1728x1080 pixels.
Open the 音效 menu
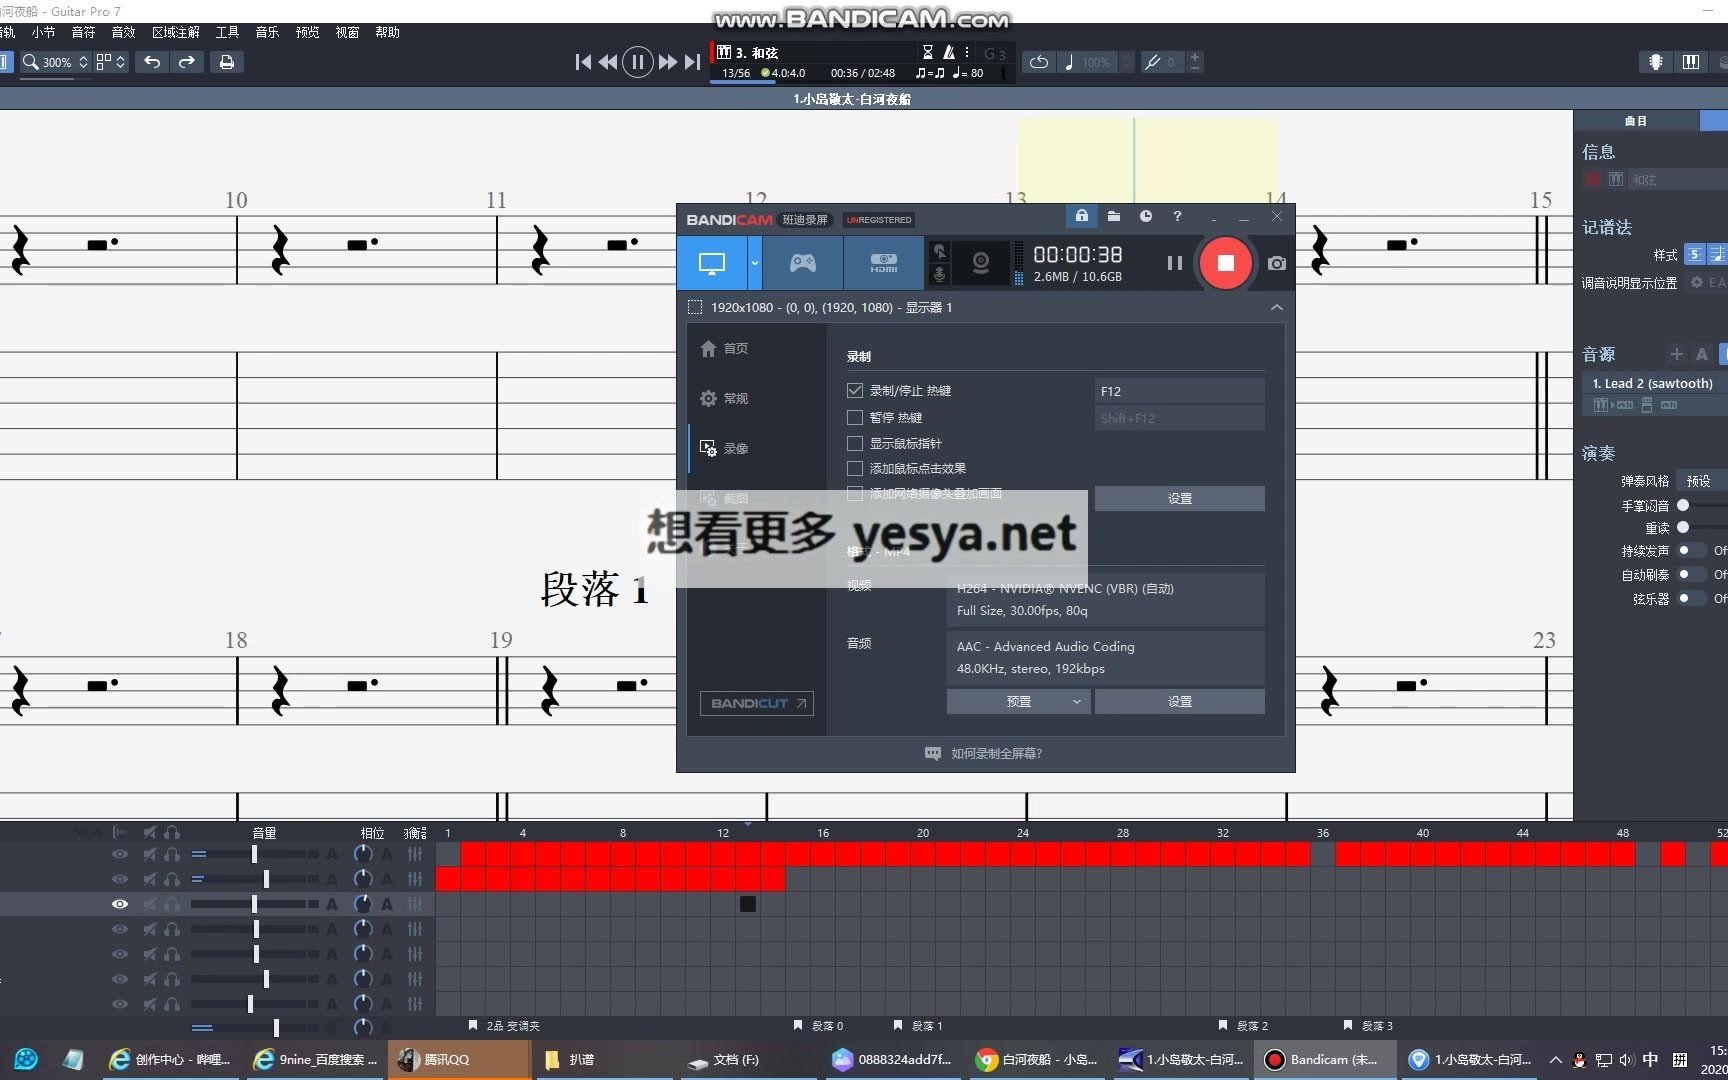pos(123,32)
